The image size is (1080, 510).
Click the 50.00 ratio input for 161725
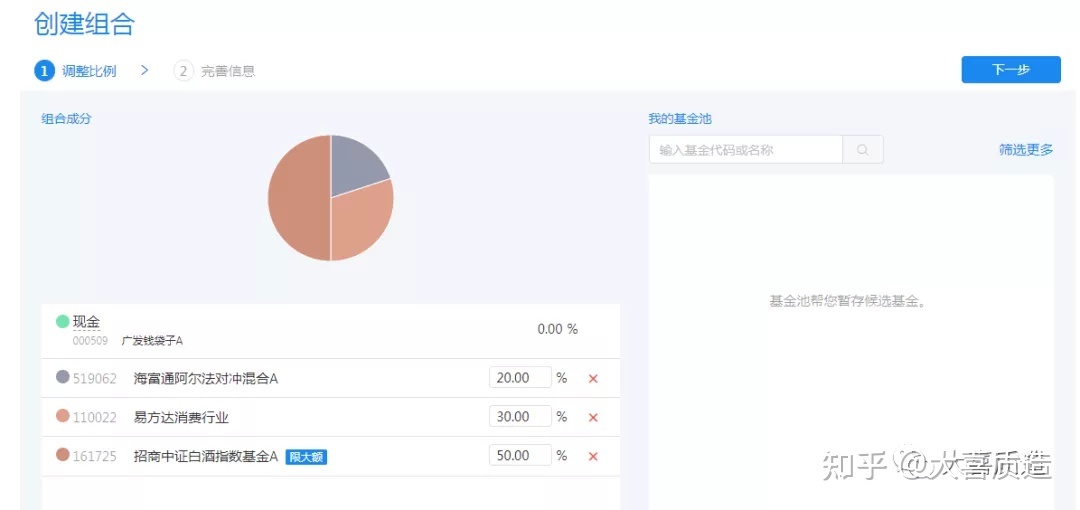tap(520, 455)
